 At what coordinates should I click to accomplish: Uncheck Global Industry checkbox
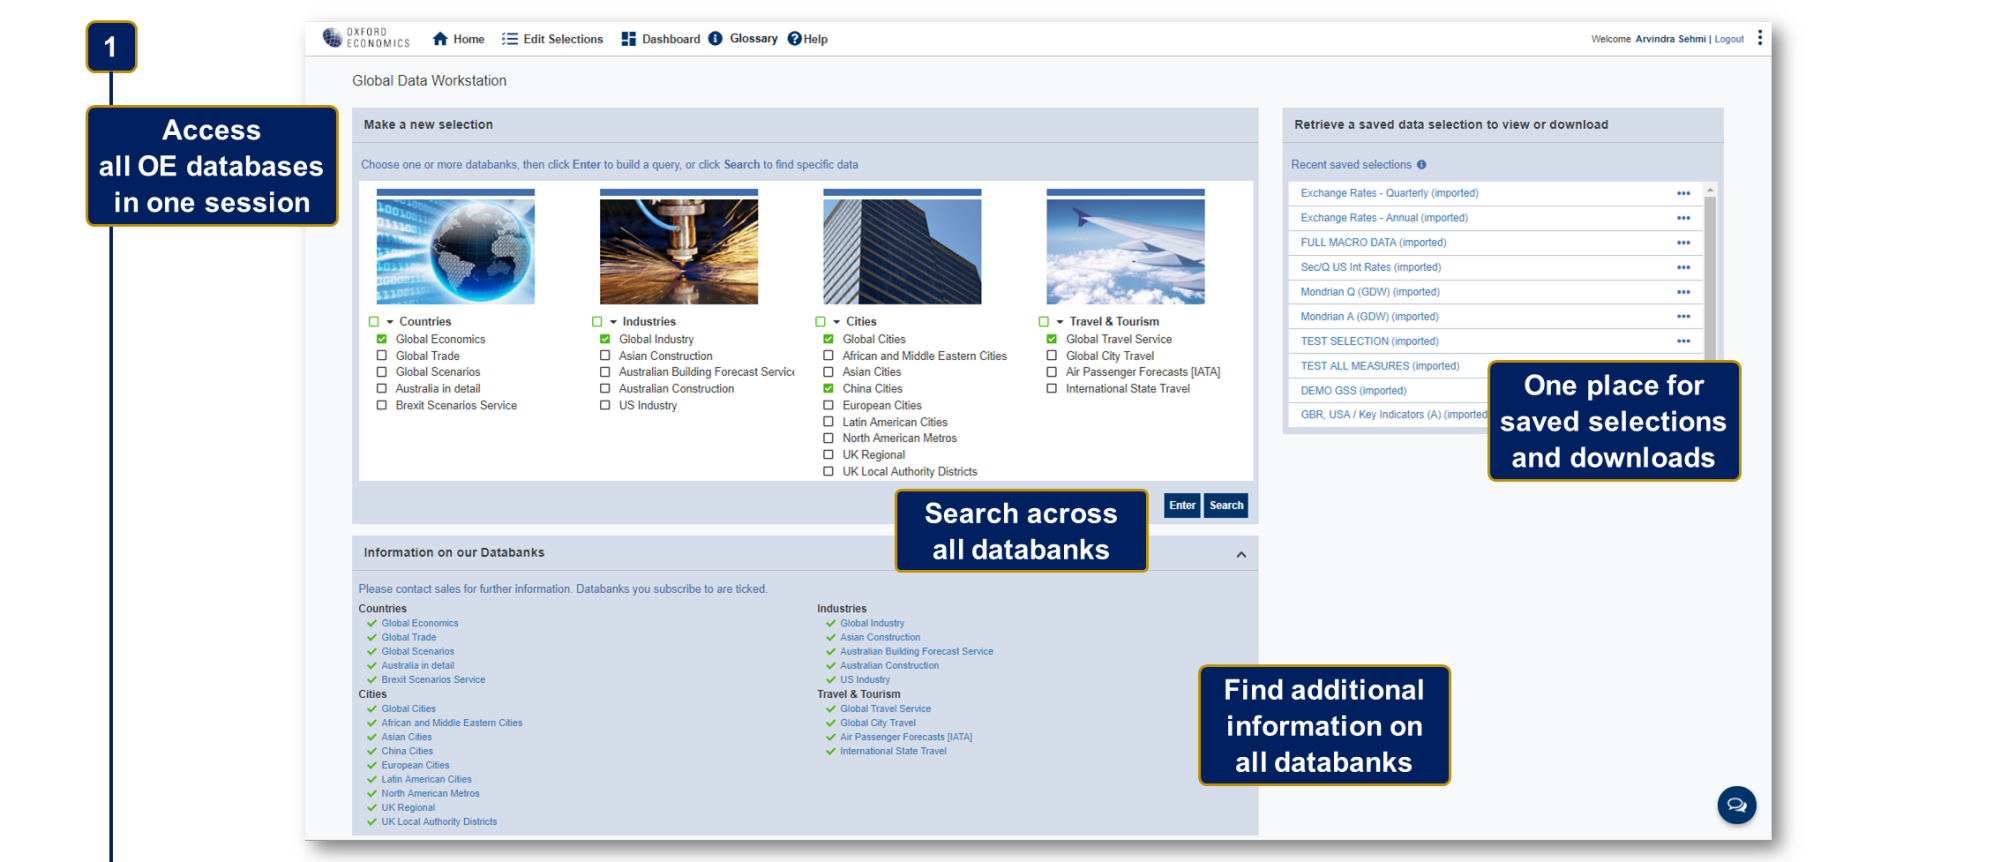tap(605, 339)
